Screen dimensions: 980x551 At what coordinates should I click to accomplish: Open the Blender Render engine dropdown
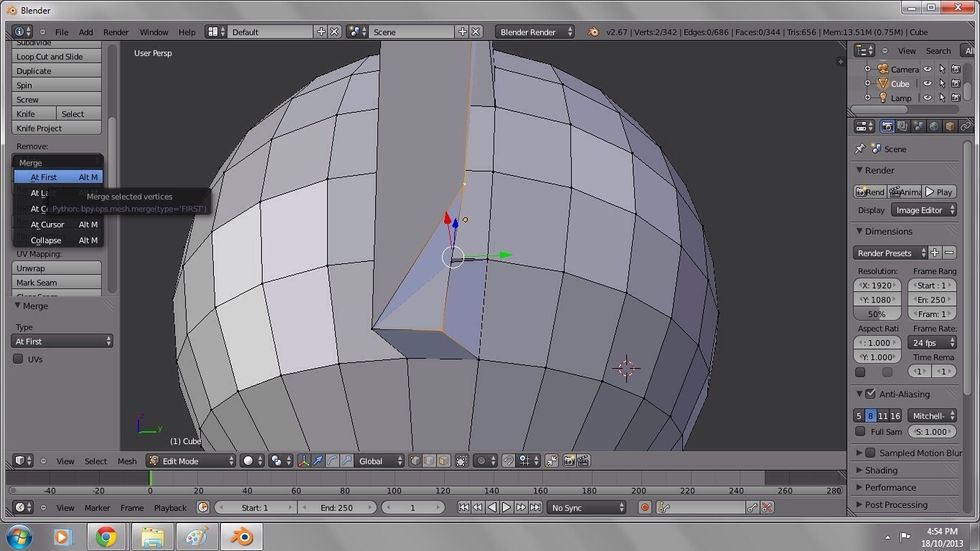[535, 32]
